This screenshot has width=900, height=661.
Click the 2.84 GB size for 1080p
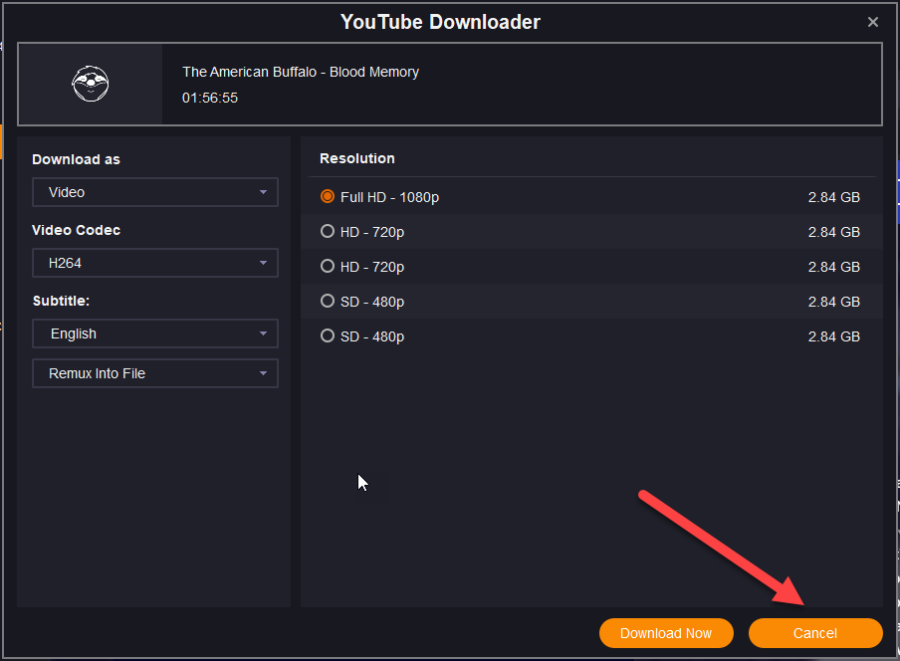point(833,197)
